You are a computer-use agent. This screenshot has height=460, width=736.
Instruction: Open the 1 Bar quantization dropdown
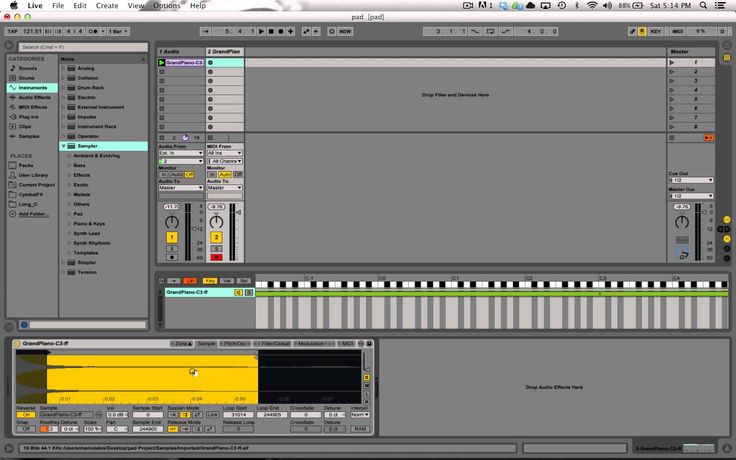click(x=118, y=31)
